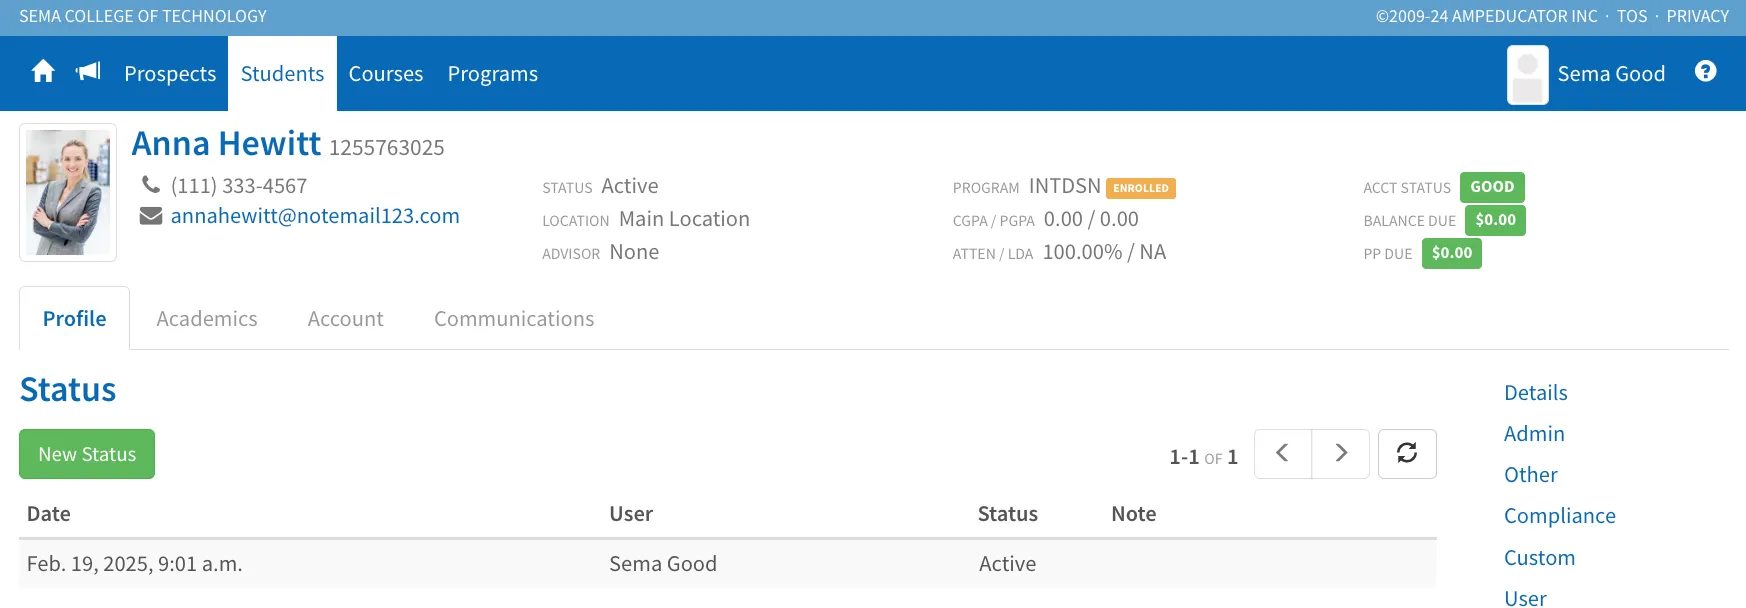Click the envelope email icon
This screenshot has height=608, width=1746.
[x=151, y=216]
